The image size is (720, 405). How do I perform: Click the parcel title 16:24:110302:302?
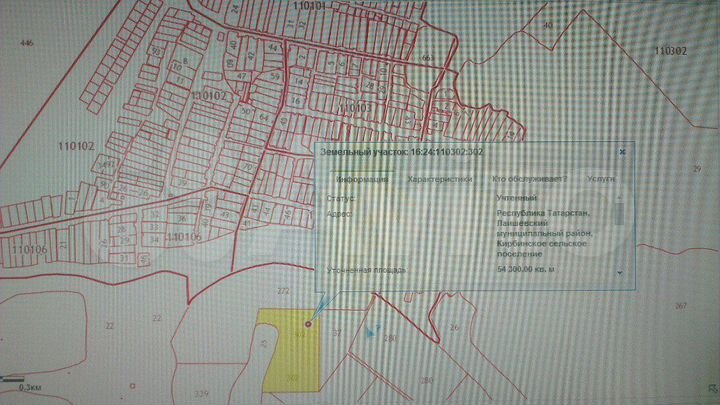pyautogui.click(x=446, y=152)
